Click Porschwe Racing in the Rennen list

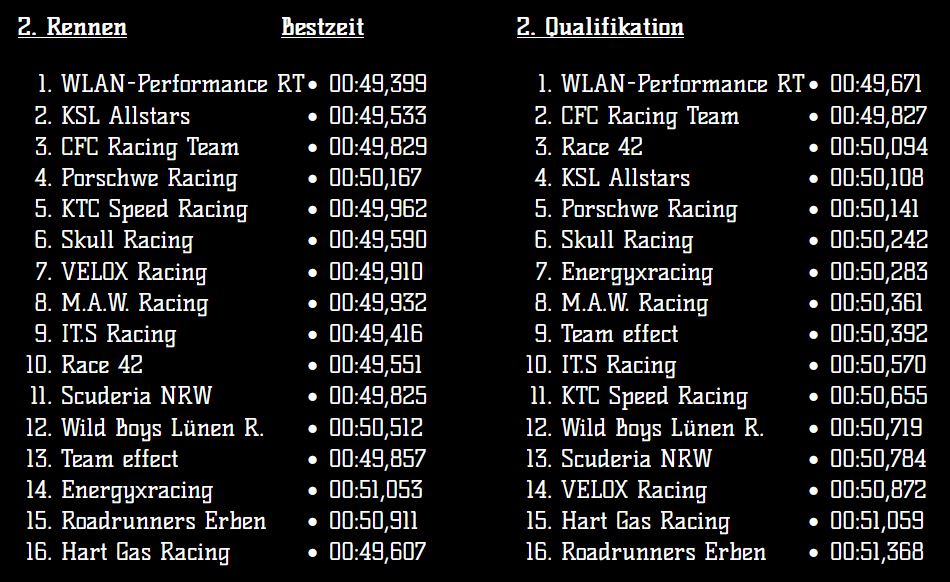tap(149, 179)
